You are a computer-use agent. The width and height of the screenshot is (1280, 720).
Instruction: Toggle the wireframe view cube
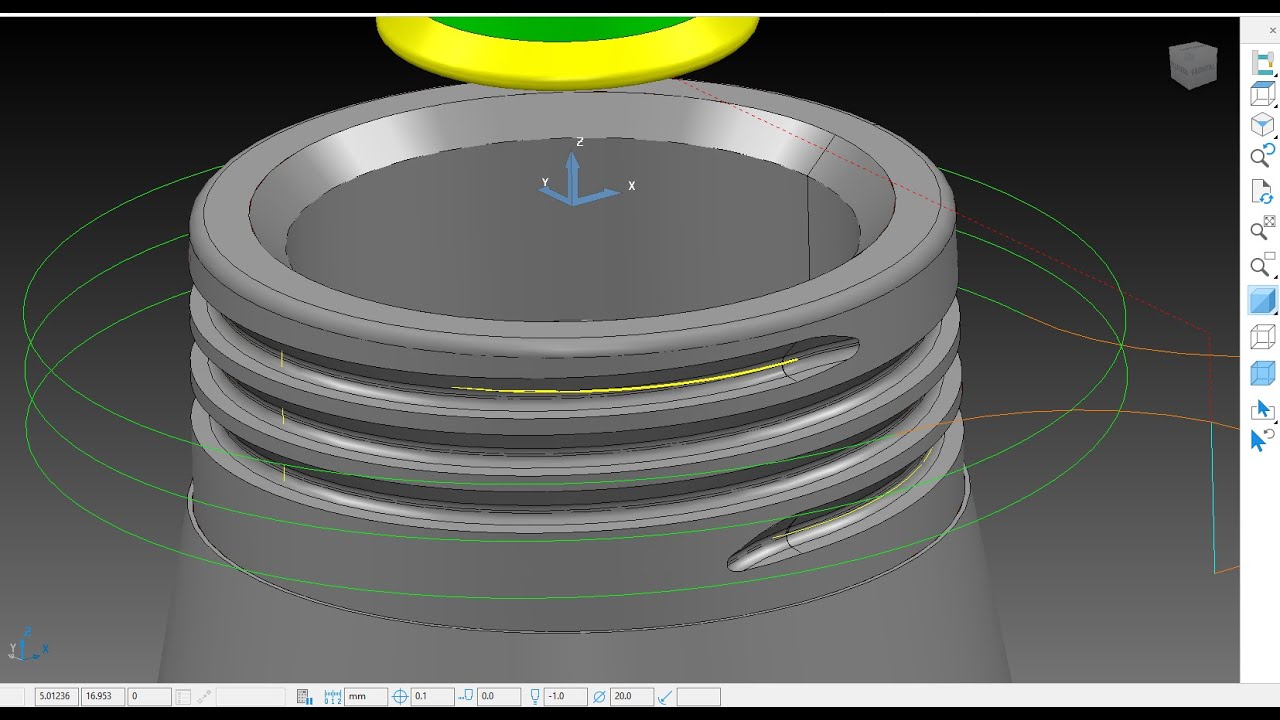tap(1263, 337)
